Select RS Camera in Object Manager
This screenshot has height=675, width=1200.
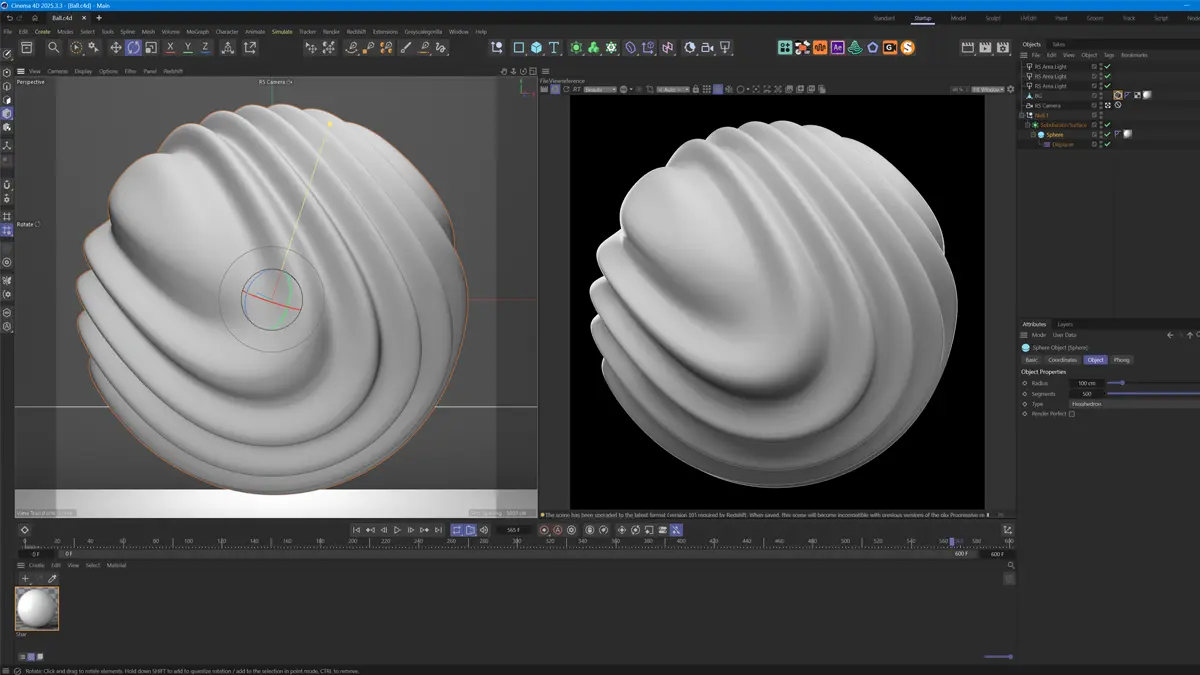click(x=1047, y=105)
